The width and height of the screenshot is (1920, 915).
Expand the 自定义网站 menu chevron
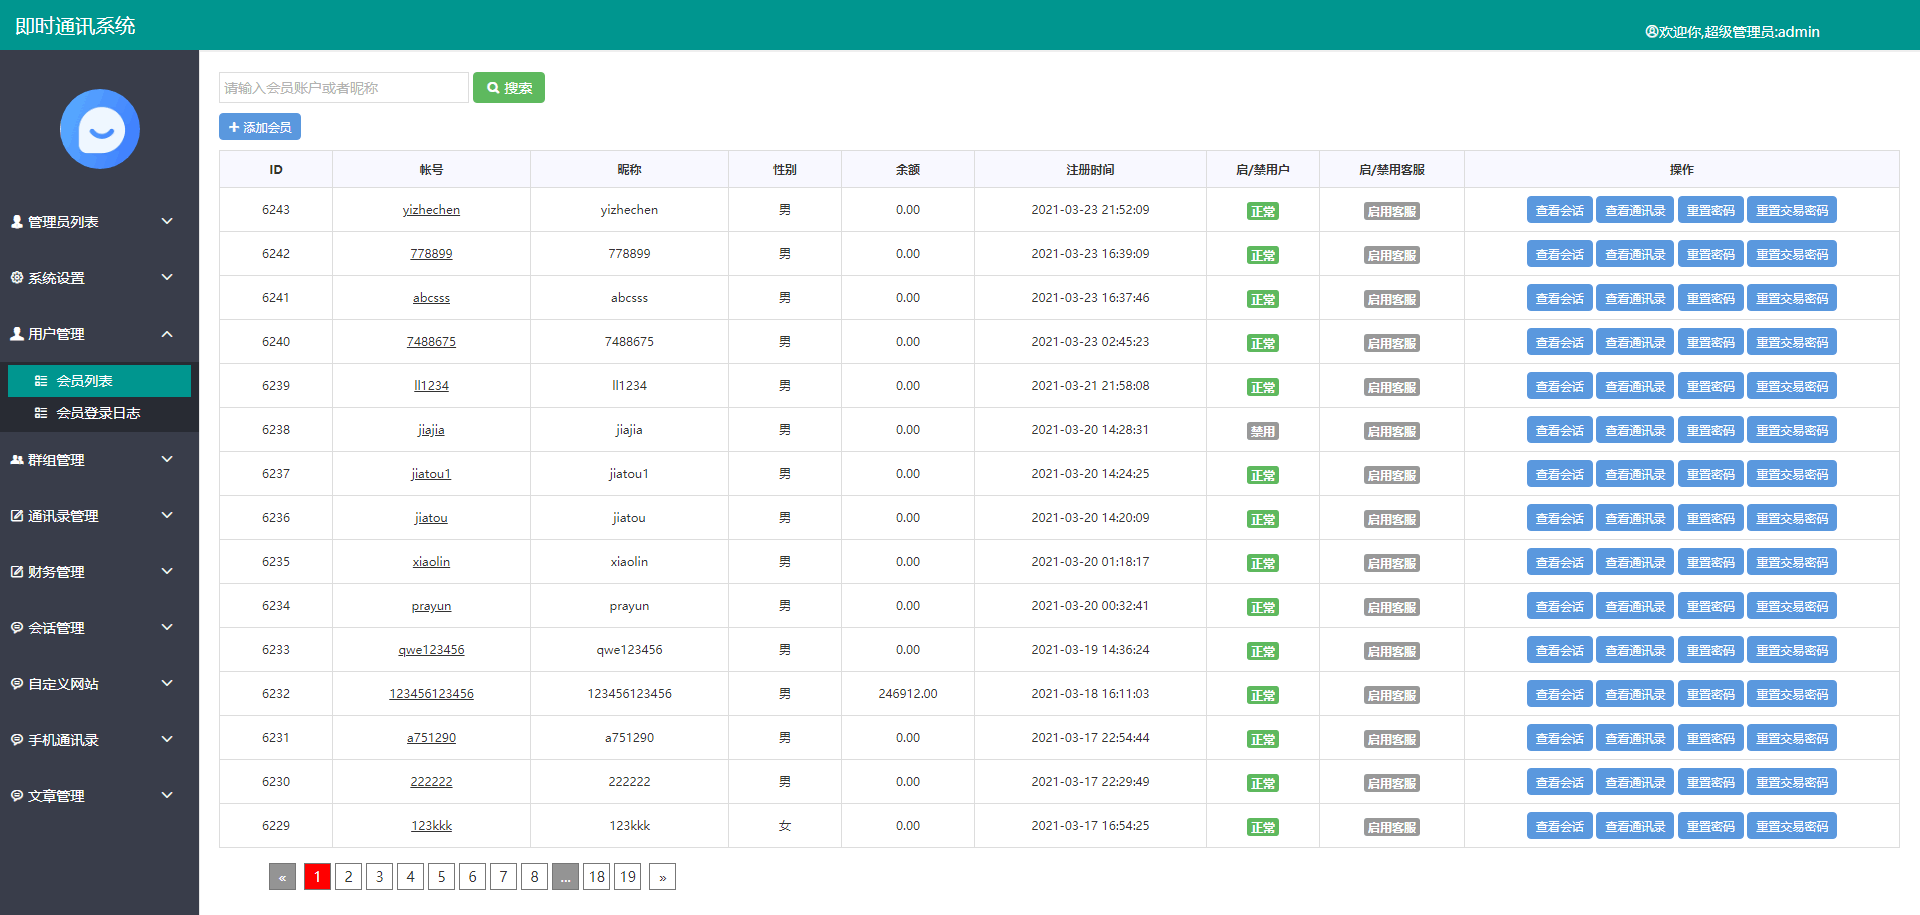click(167, 684)
